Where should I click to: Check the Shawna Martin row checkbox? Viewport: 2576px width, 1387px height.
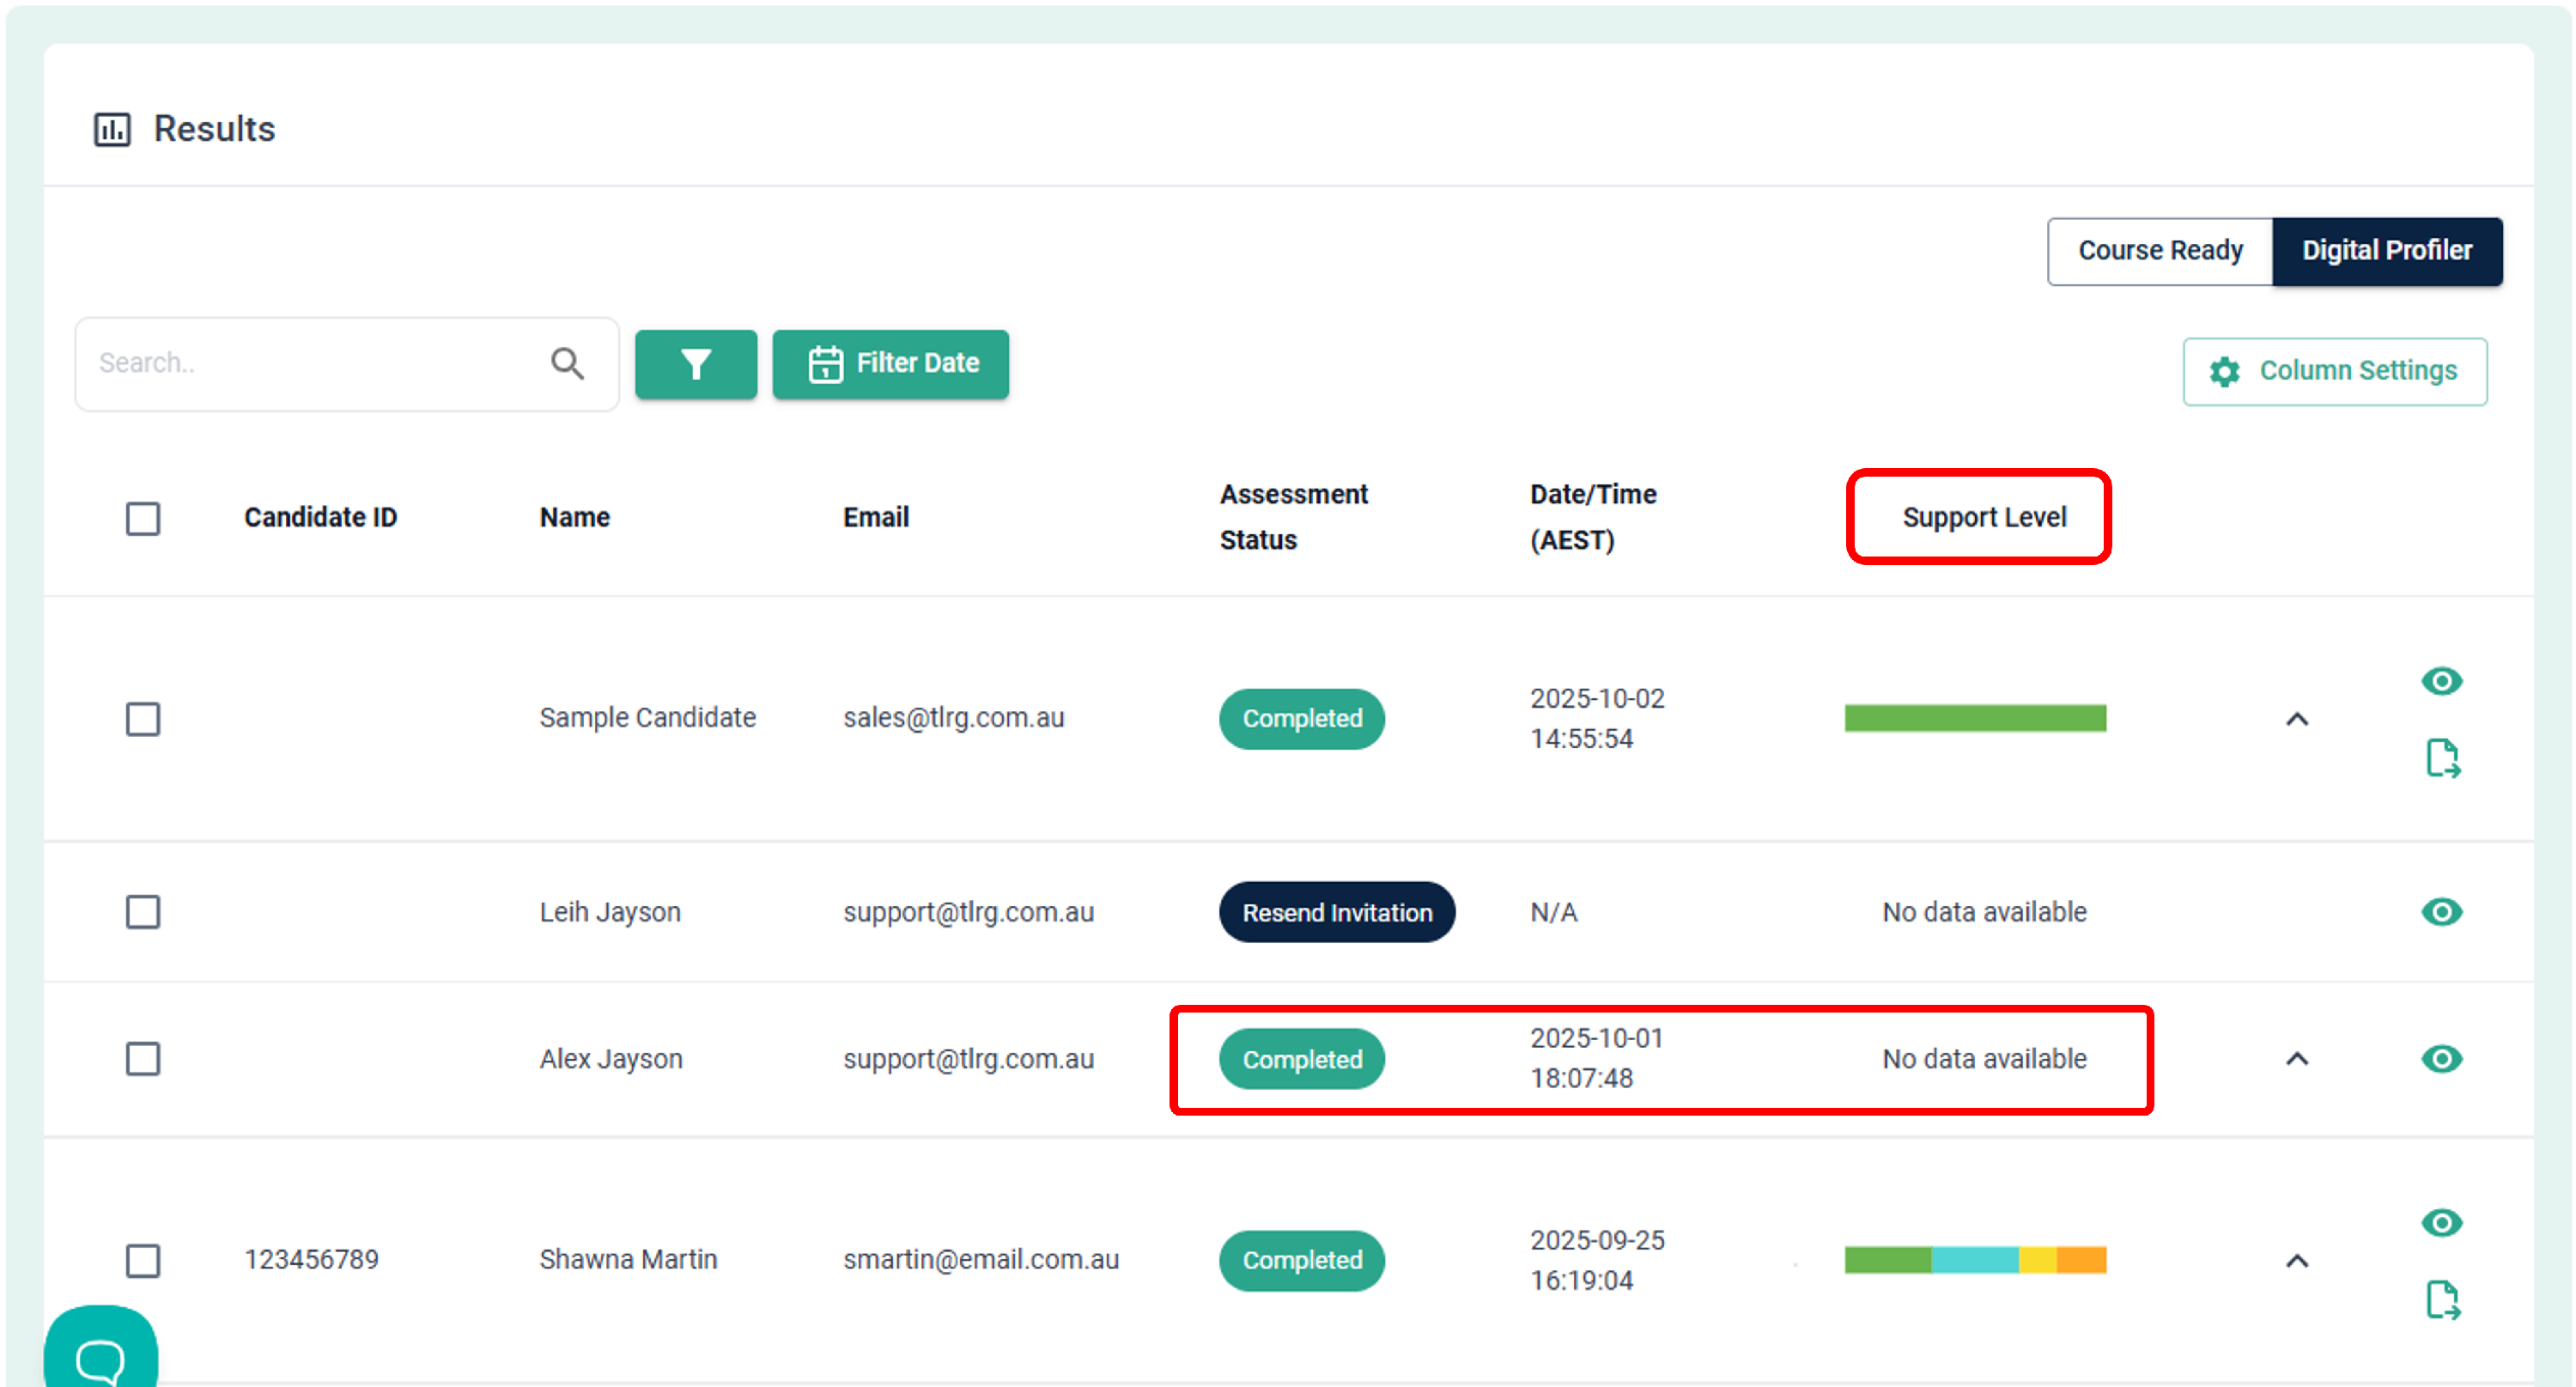[143, 1260]
